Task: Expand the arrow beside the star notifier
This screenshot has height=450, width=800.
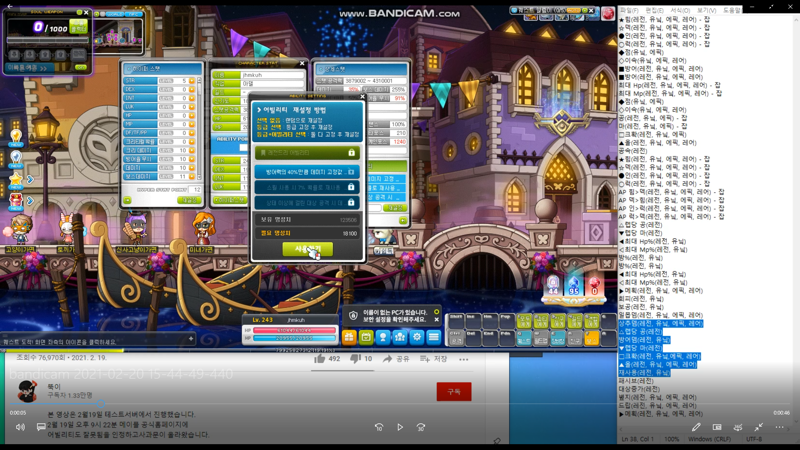Action: tap(30, 180)
